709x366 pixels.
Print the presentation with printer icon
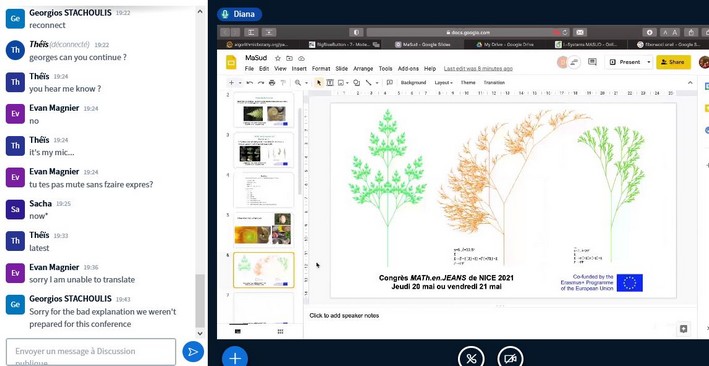point(272,83)
